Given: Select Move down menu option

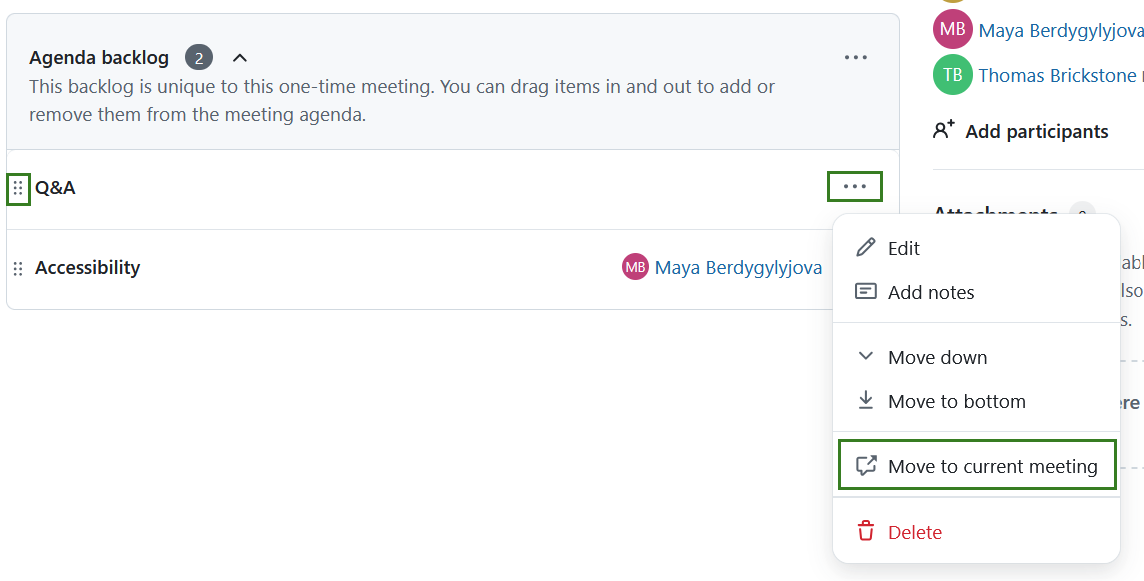Looking at the screenshot, I should [937, 357].
